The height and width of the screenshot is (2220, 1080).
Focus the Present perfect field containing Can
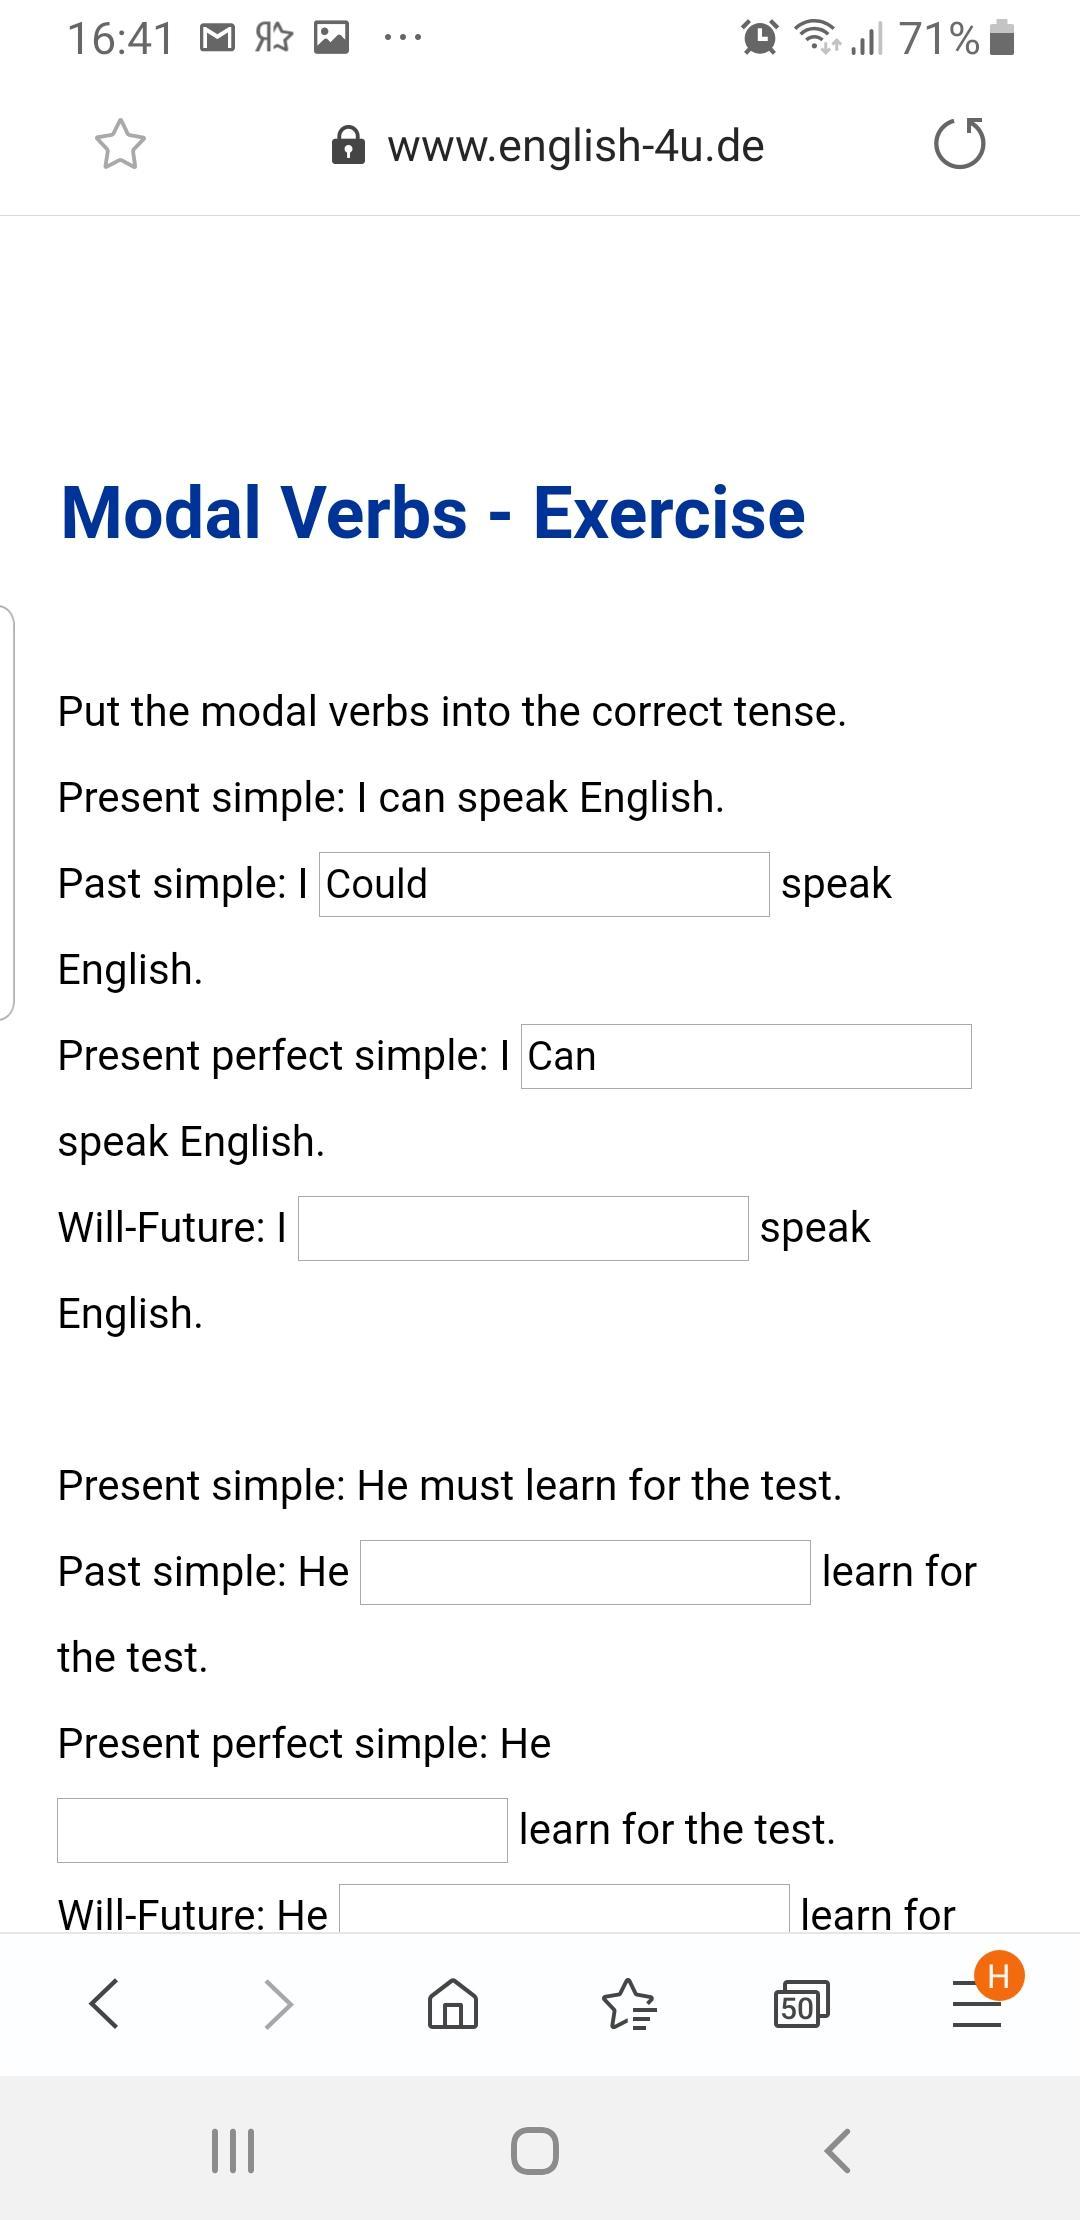(746, 1056)
